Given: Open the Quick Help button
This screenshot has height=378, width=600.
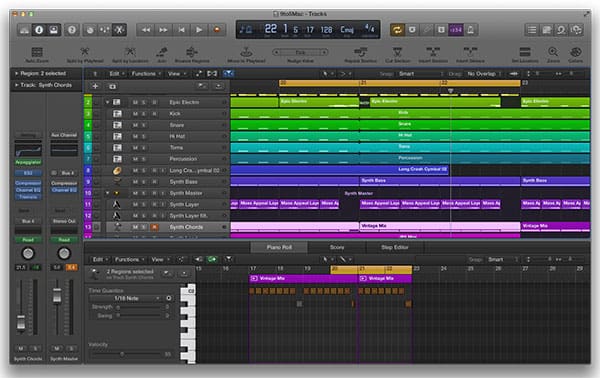Looking at the screenshot, I should 72,30.
